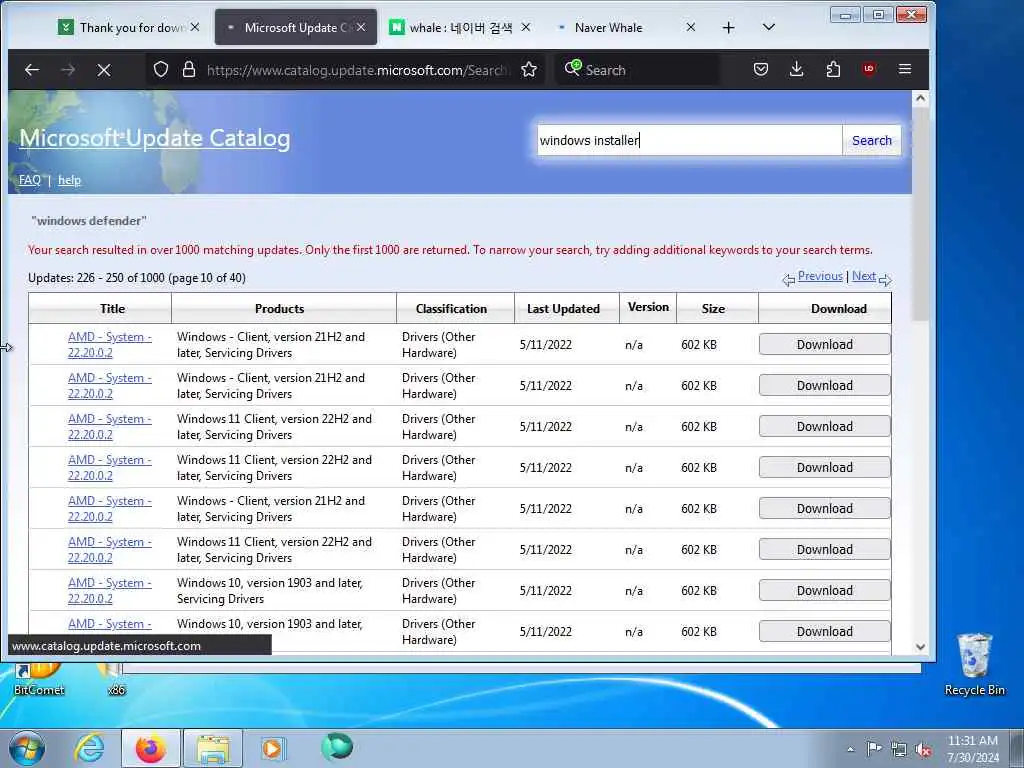Open the Recycle Bin desktop icon
This screenshot has height=768, width=1024.
coord(974,664)
